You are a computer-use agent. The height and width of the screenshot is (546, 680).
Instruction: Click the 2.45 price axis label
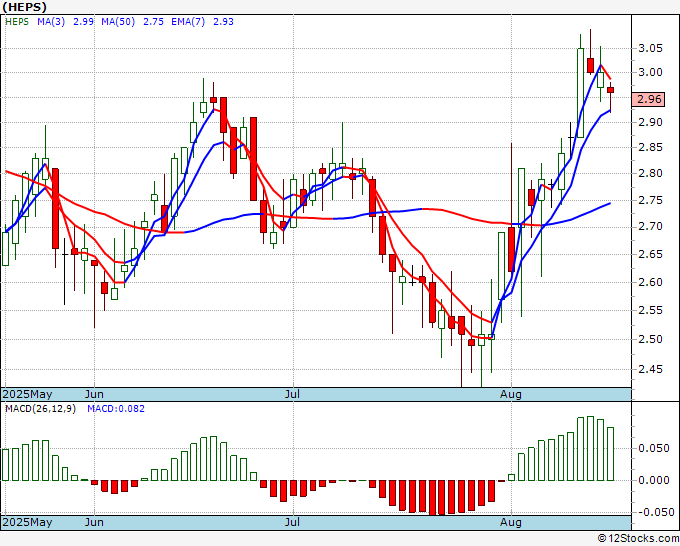[651, 369]
